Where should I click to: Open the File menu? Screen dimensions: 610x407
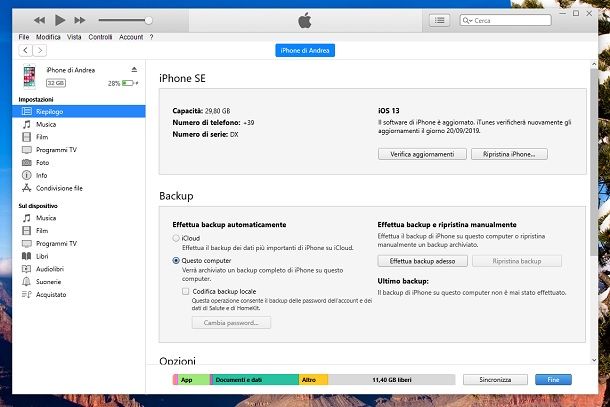tap(24, 37)
